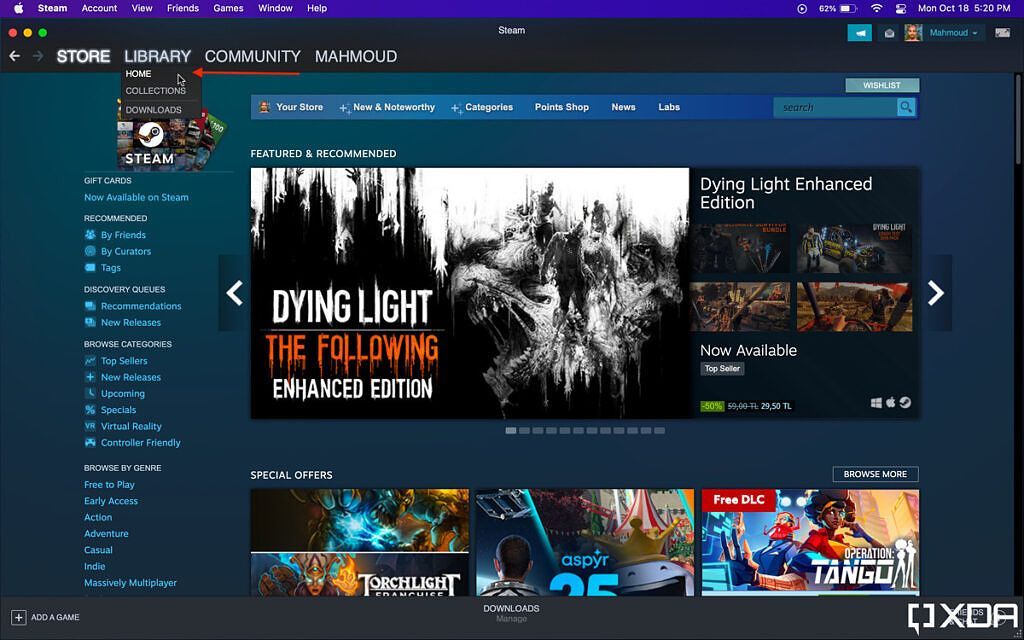Click the Recommendations queue icon
This screenshot has width=1024, height=640.
point(90,306)
